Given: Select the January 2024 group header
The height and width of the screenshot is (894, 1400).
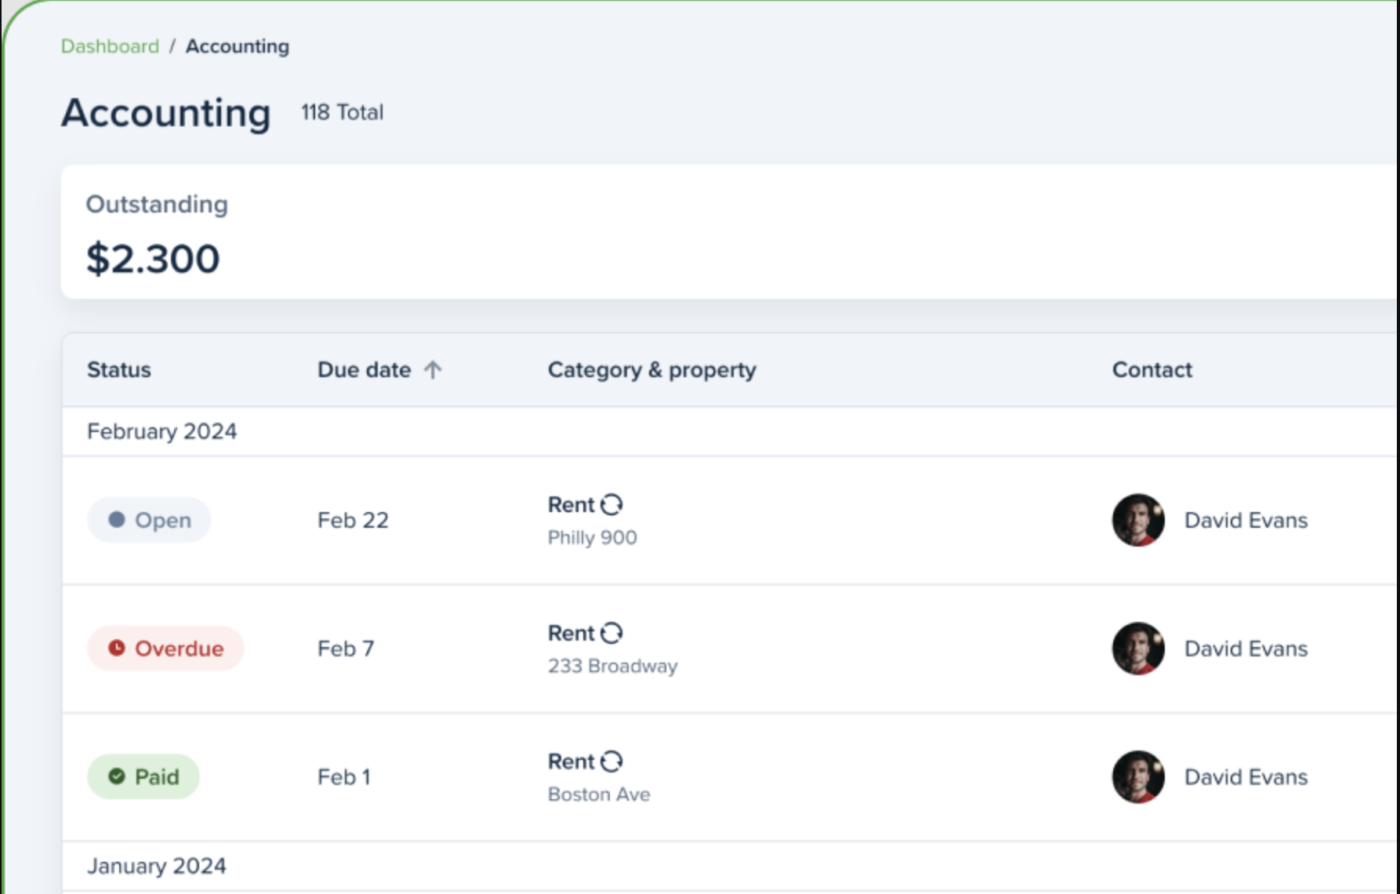Looking at the screenshot, I should pos(156,866).
